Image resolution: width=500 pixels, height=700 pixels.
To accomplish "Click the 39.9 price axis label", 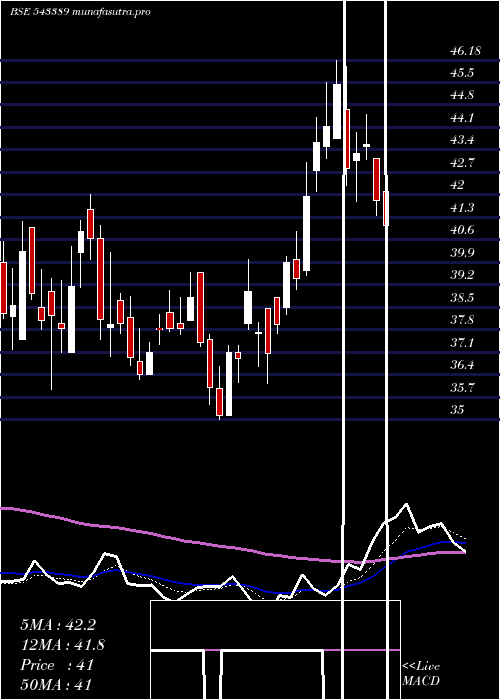I will (462, 253).
